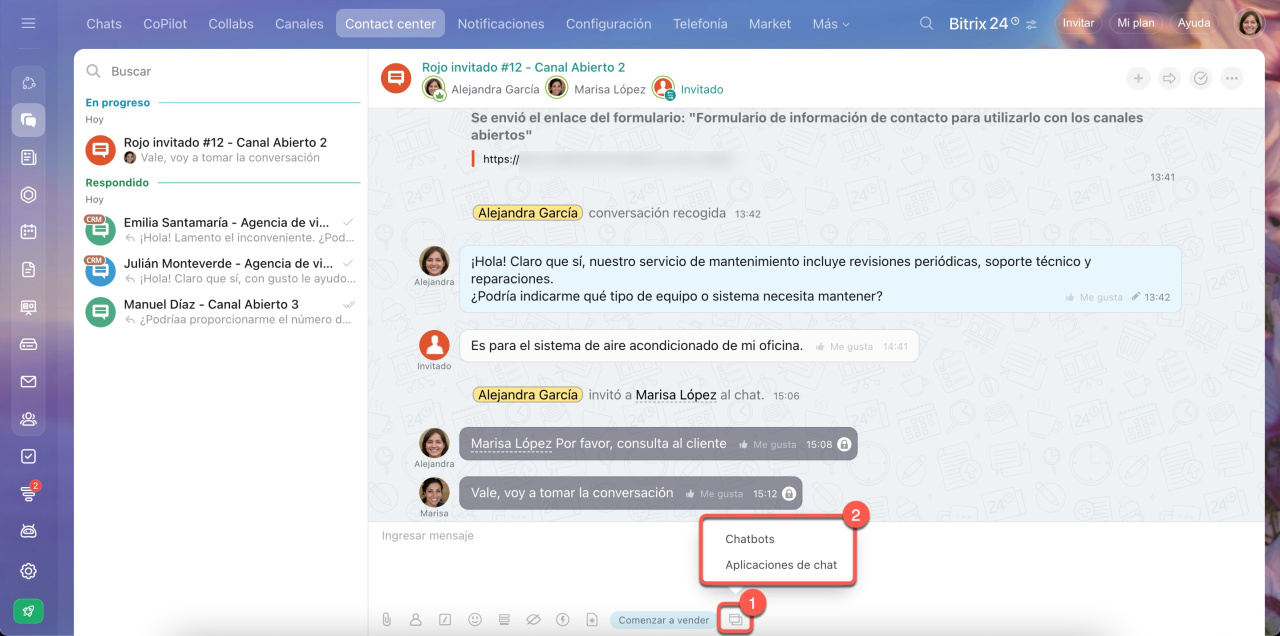Open the user profile avatar at top right
Screen dimensions: 1280x636
(1250, 23)
